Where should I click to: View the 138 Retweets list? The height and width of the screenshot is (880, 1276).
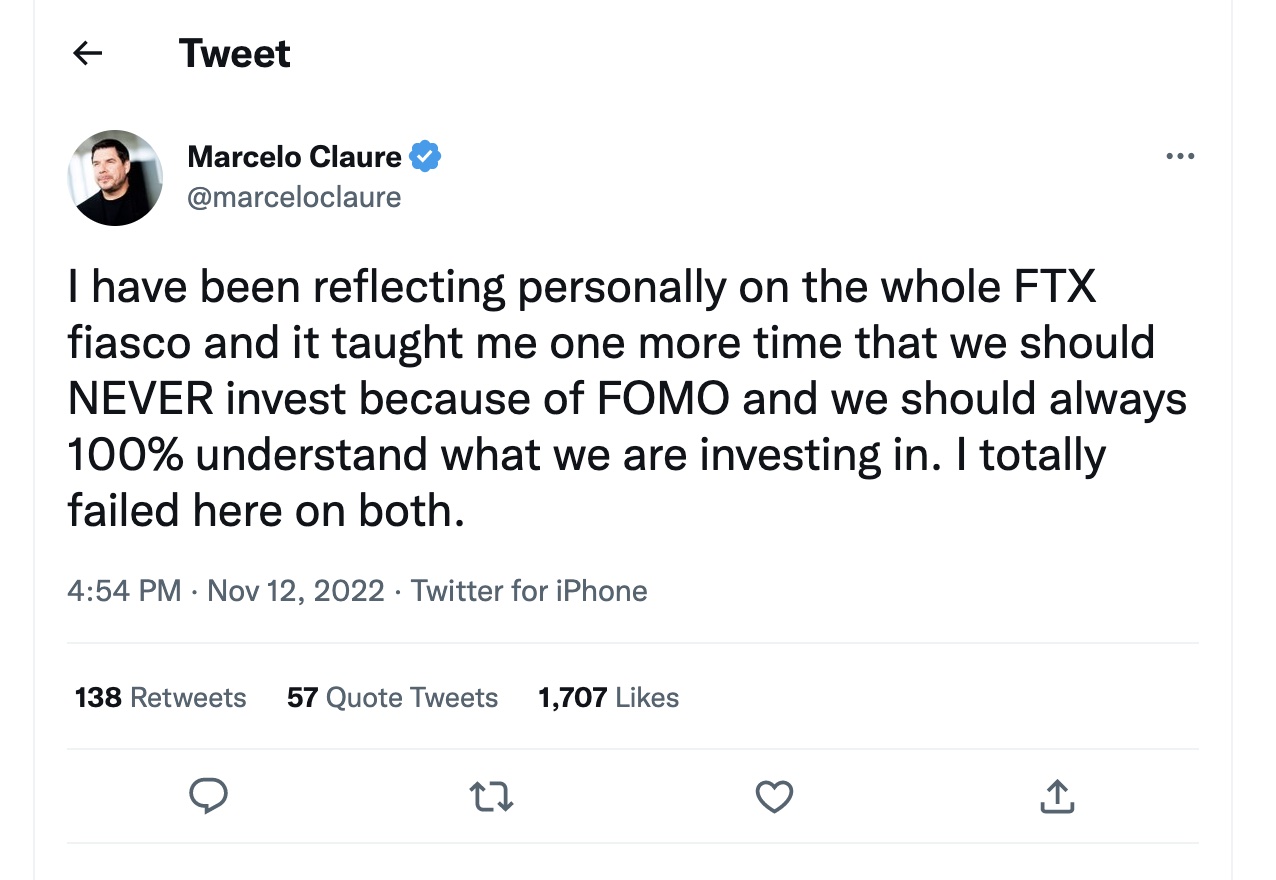click(x=160, y=697)
